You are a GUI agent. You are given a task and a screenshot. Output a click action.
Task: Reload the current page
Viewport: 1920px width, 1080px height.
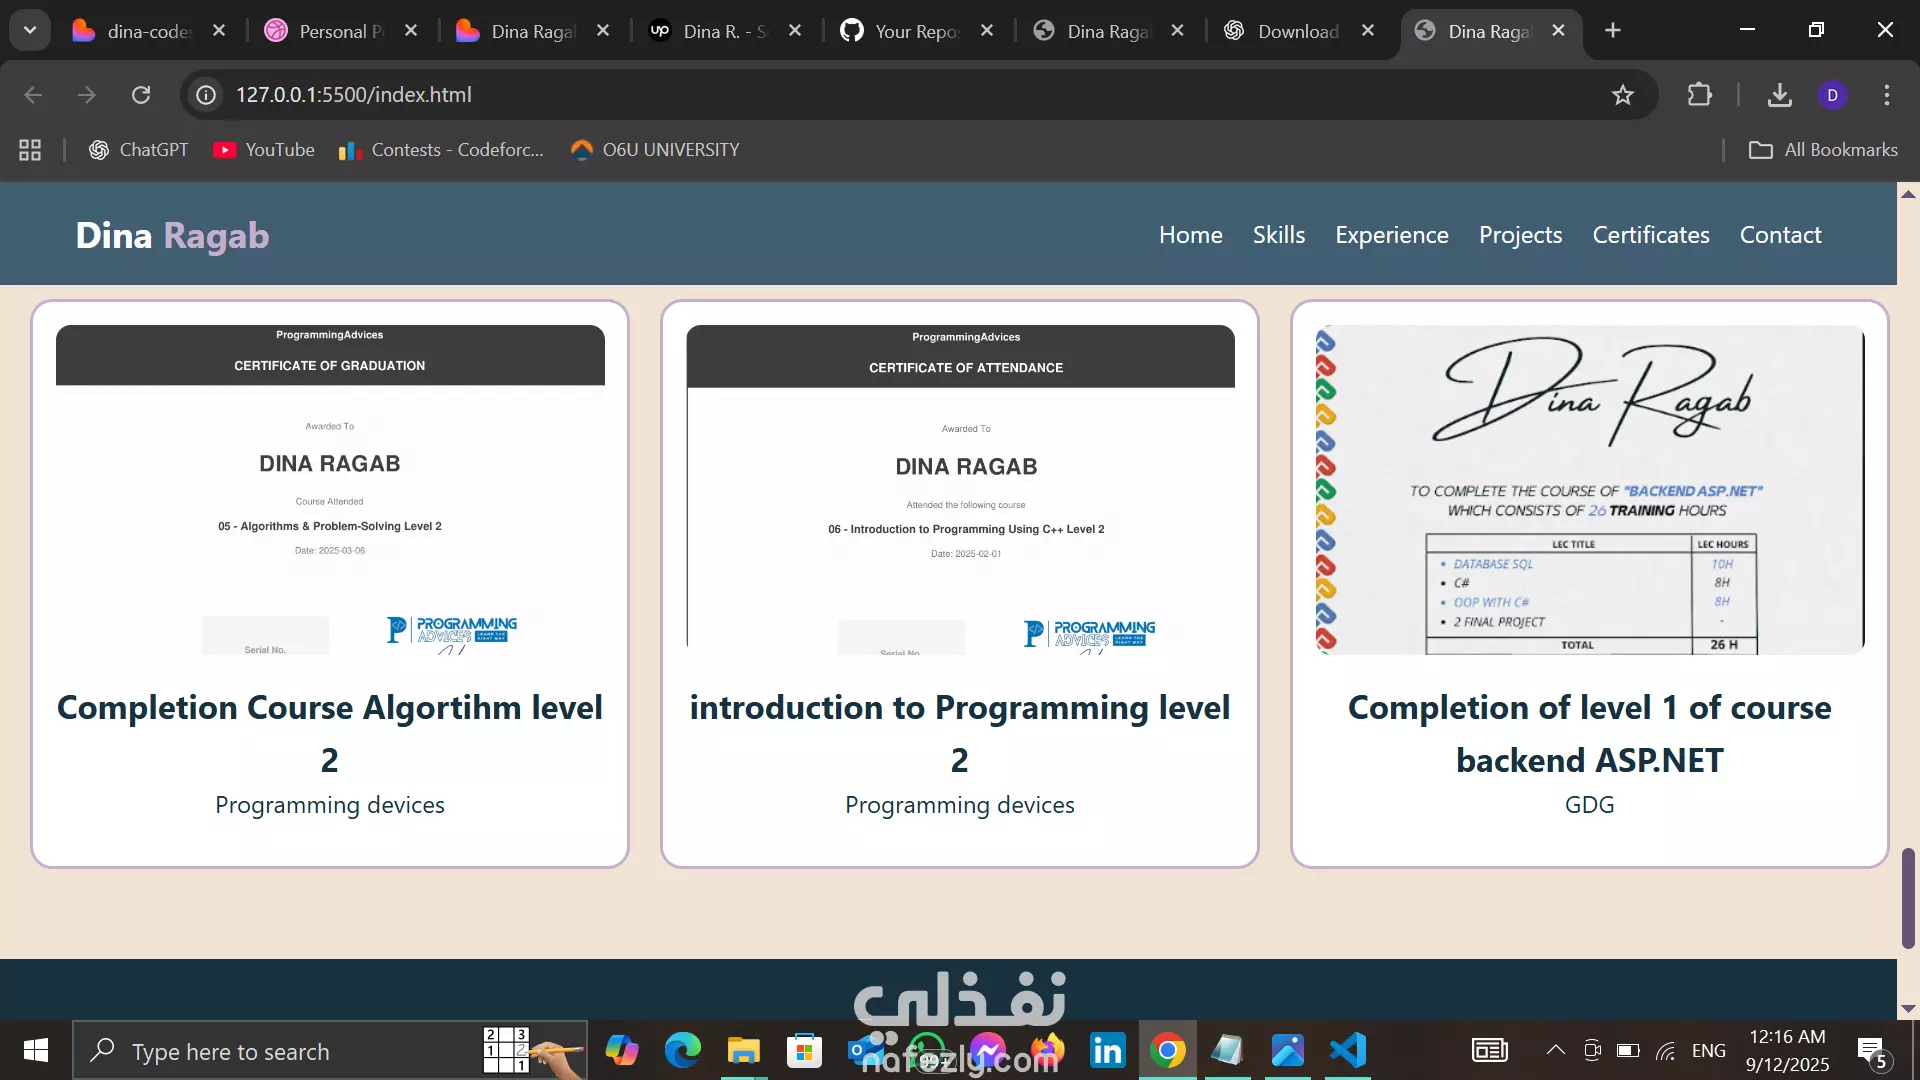click(141, 95)
